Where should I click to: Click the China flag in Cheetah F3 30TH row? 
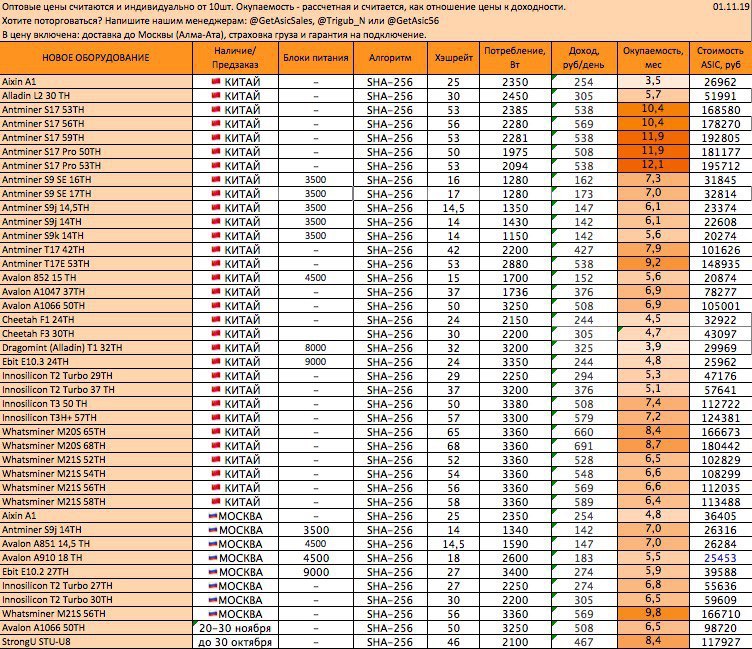pyautogui.click(x=215, y=333)
